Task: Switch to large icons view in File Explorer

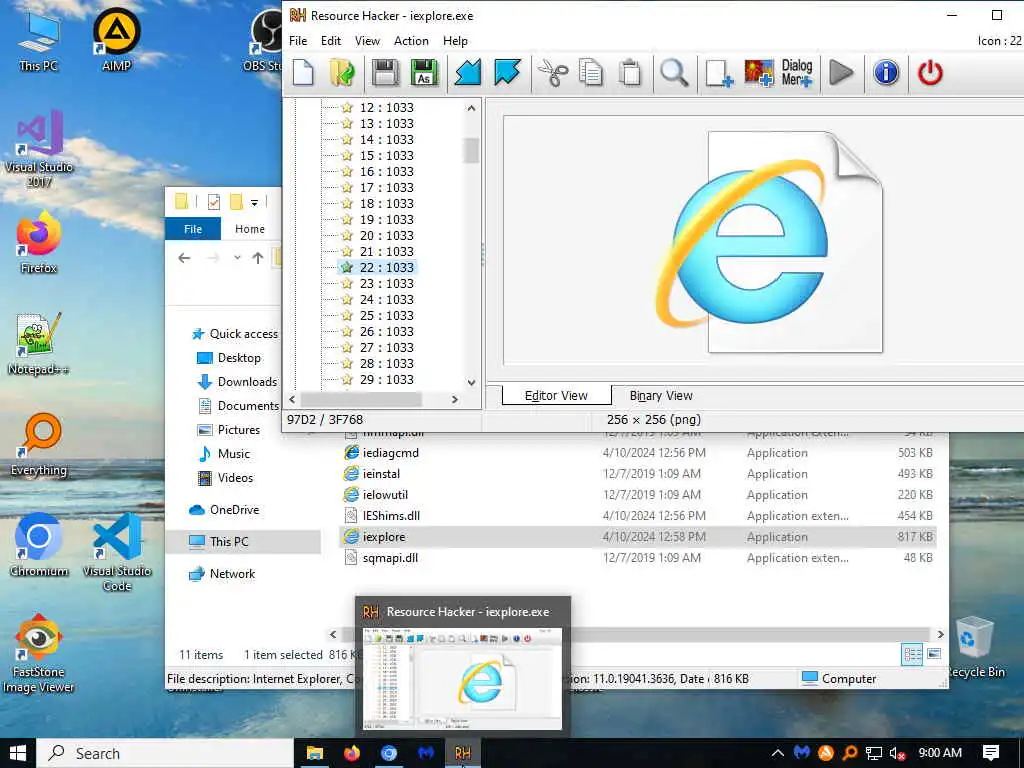Action: (x=934, y=654)
